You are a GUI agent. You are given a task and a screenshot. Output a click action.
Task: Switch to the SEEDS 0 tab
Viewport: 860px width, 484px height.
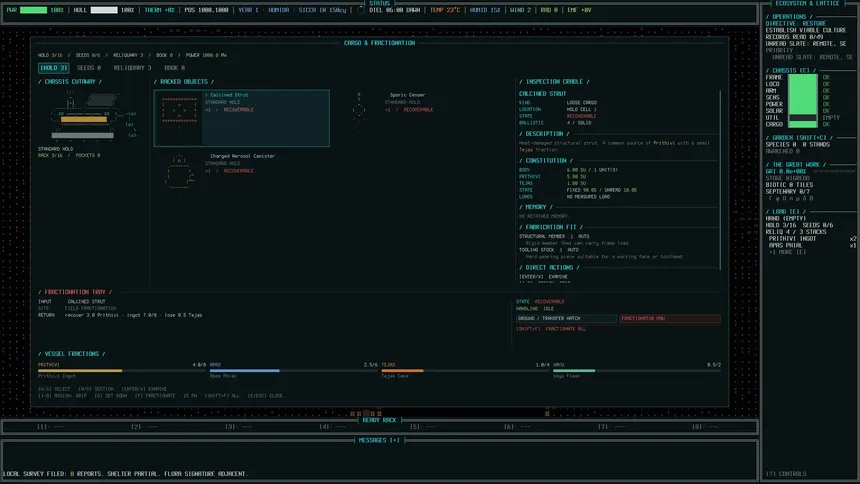coord(89,68)
